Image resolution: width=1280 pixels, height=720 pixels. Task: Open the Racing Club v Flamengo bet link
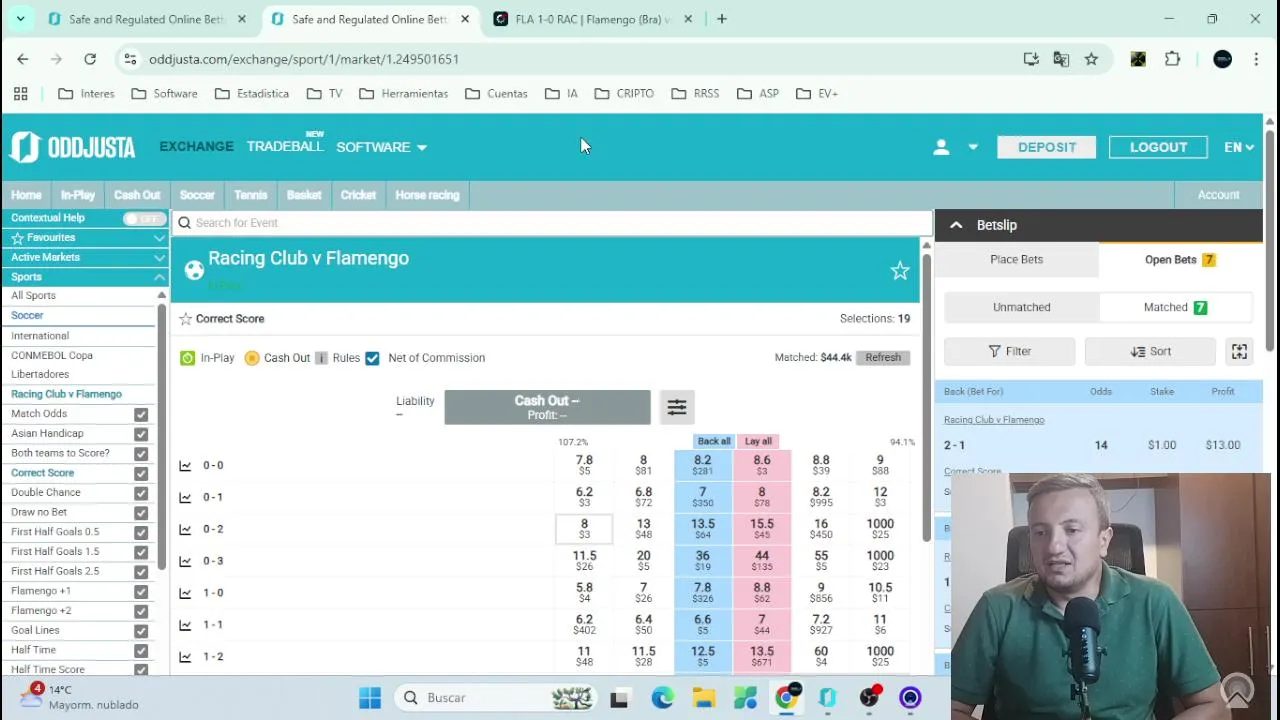pyautogui.click(x=994, y=420)
